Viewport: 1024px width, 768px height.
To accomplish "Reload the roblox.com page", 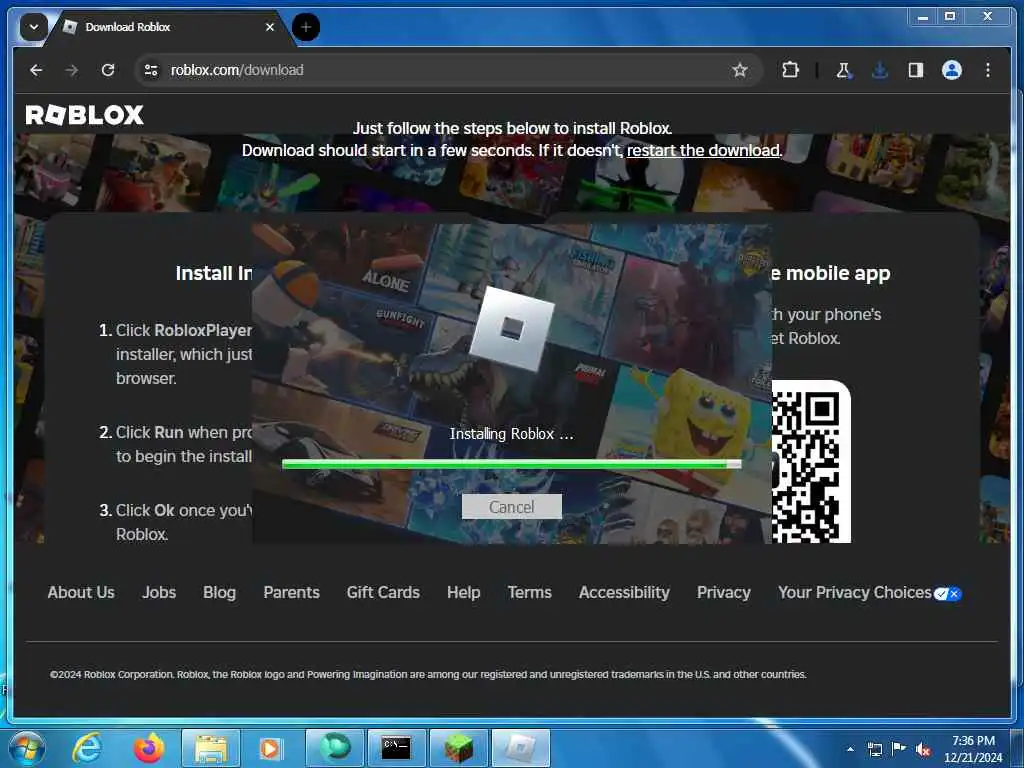I will 108,70.
